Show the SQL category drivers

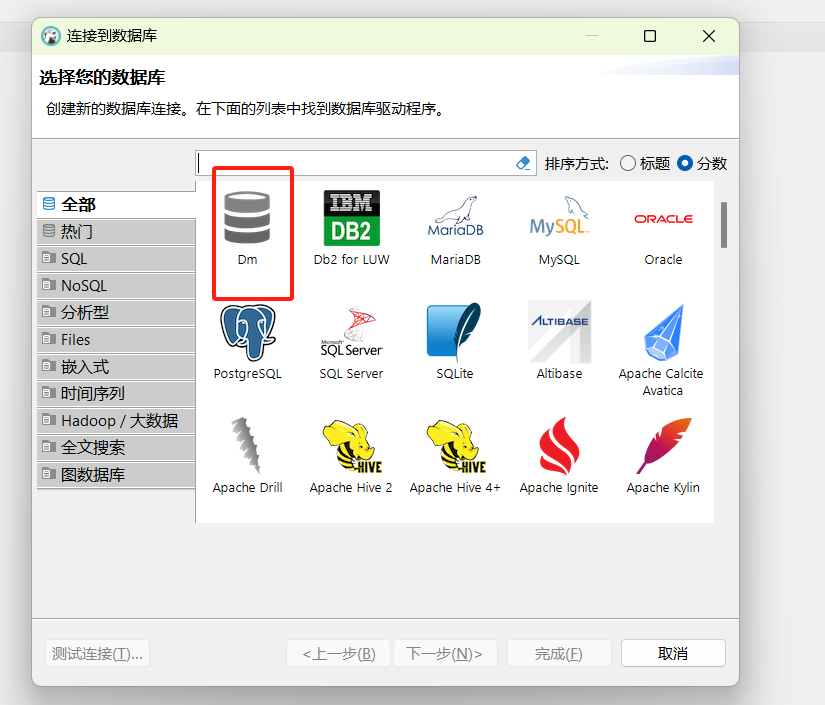pos(116,258)
